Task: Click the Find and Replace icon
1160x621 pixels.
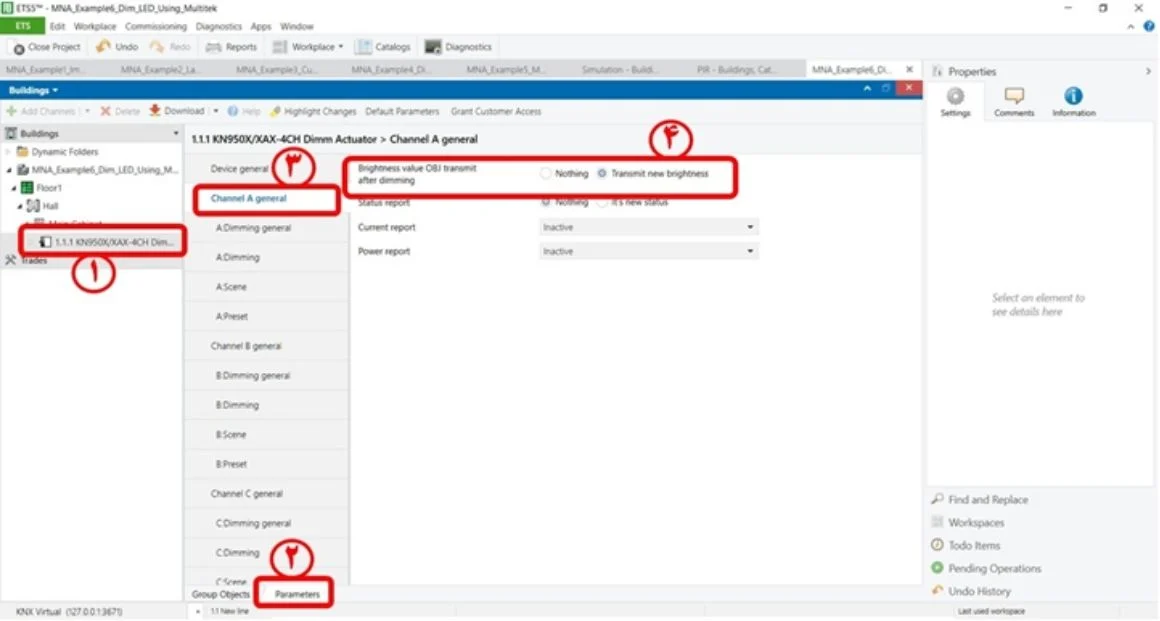Action: coord(937,499)
